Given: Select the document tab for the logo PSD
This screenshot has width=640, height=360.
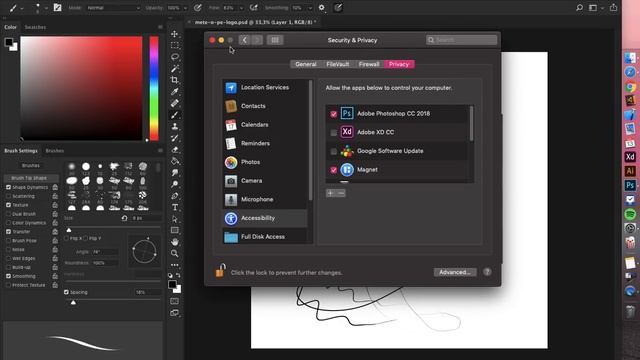Looking at the screenshot, I should (255, 22).
